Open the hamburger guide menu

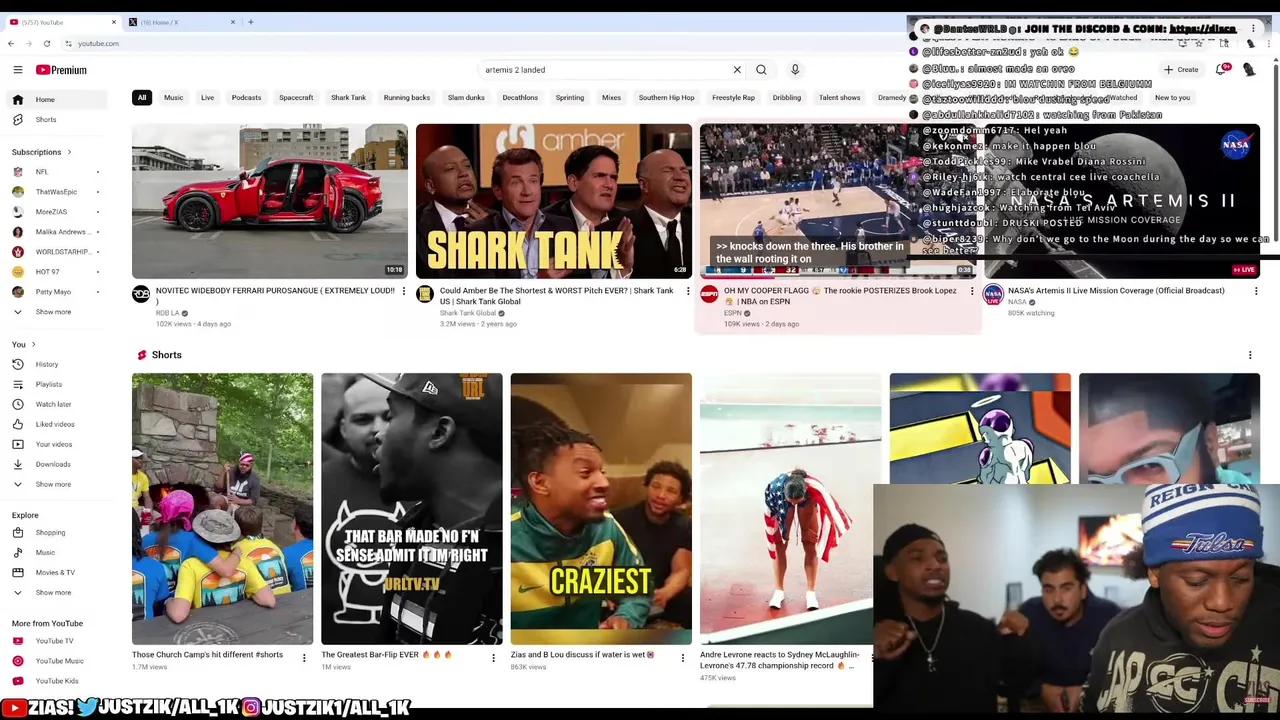pyautogui.click(x=17, y=70)
